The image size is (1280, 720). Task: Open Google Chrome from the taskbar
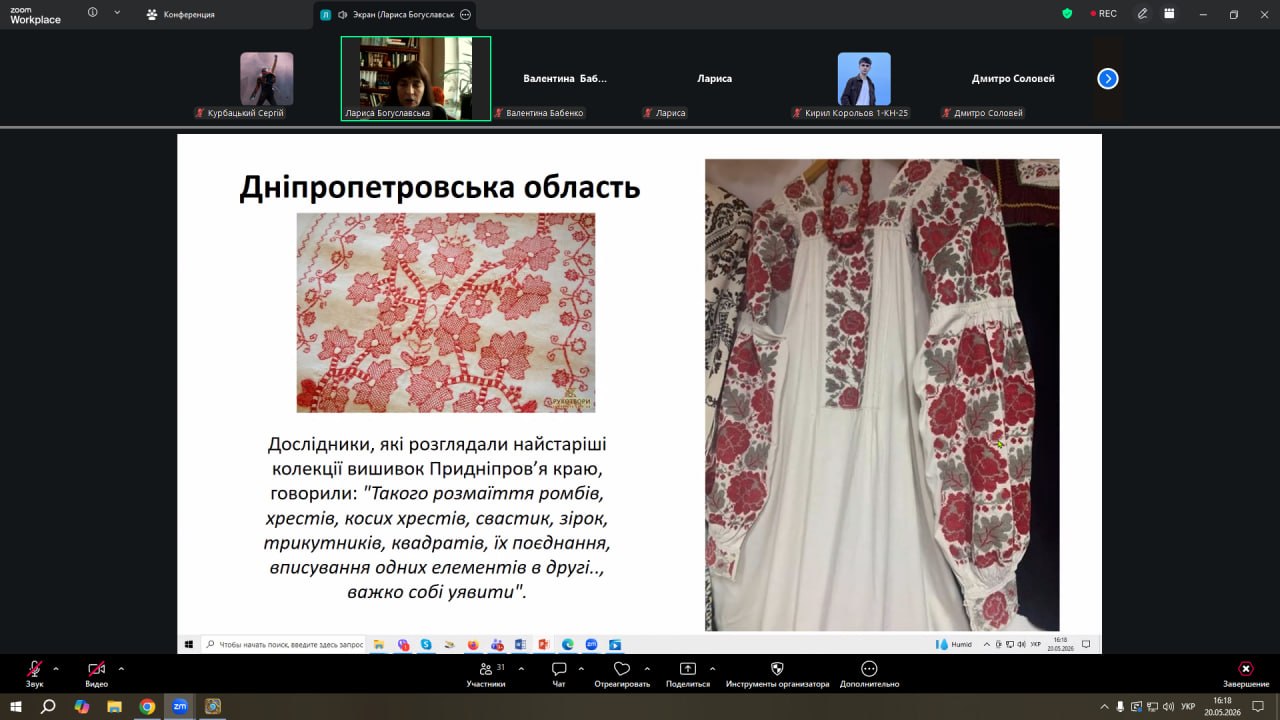pyautogui.click(x=147, y=706)
